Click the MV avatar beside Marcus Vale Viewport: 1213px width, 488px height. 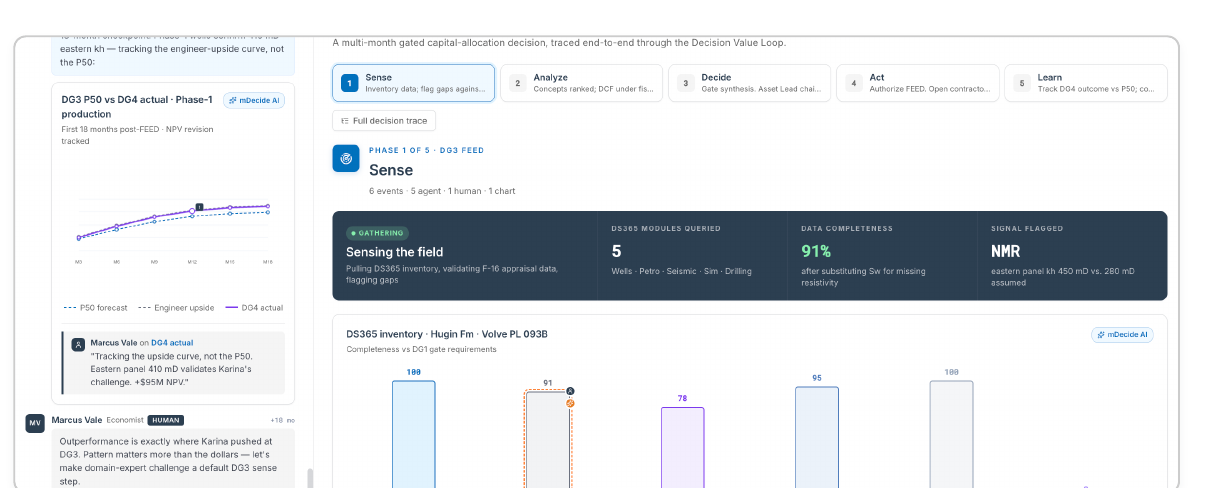(35, 423)
